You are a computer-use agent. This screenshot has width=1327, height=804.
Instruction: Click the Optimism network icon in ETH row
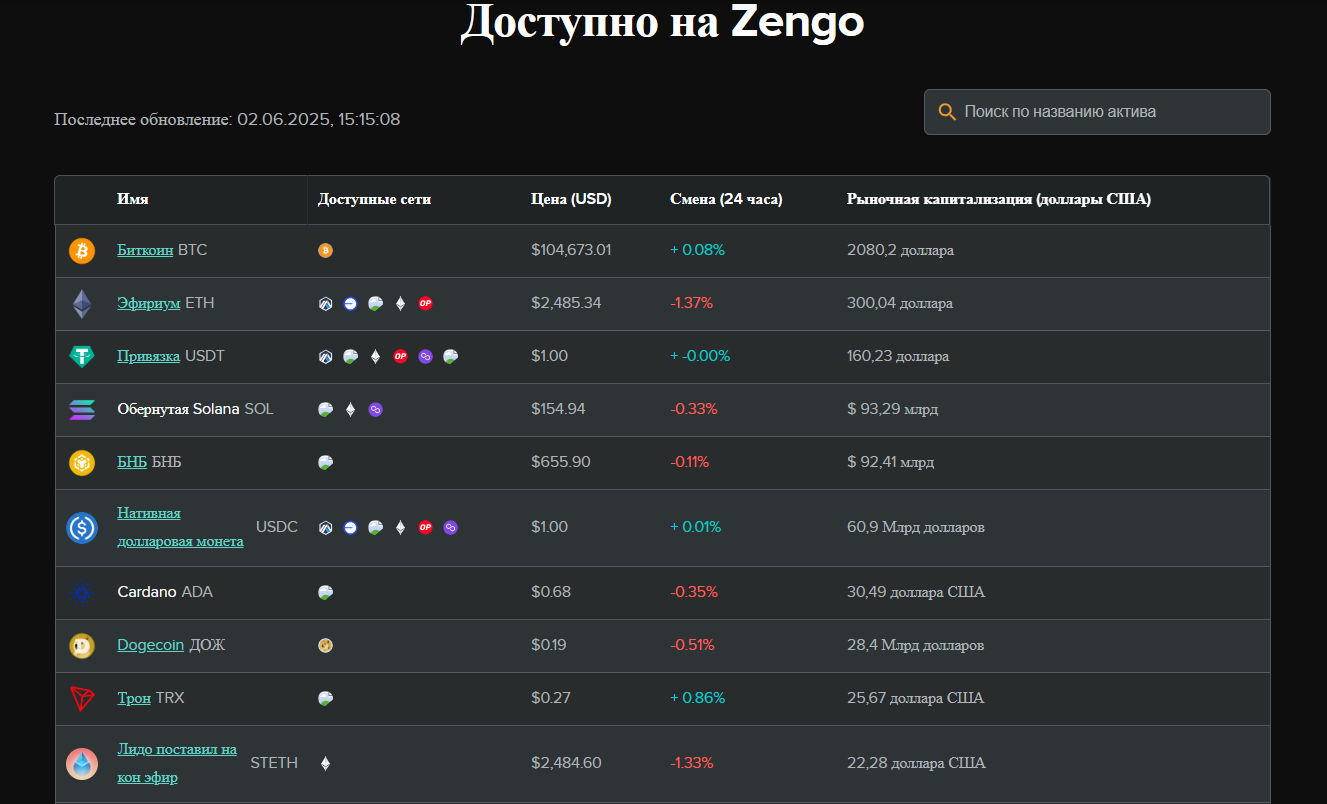coord(425,303)
